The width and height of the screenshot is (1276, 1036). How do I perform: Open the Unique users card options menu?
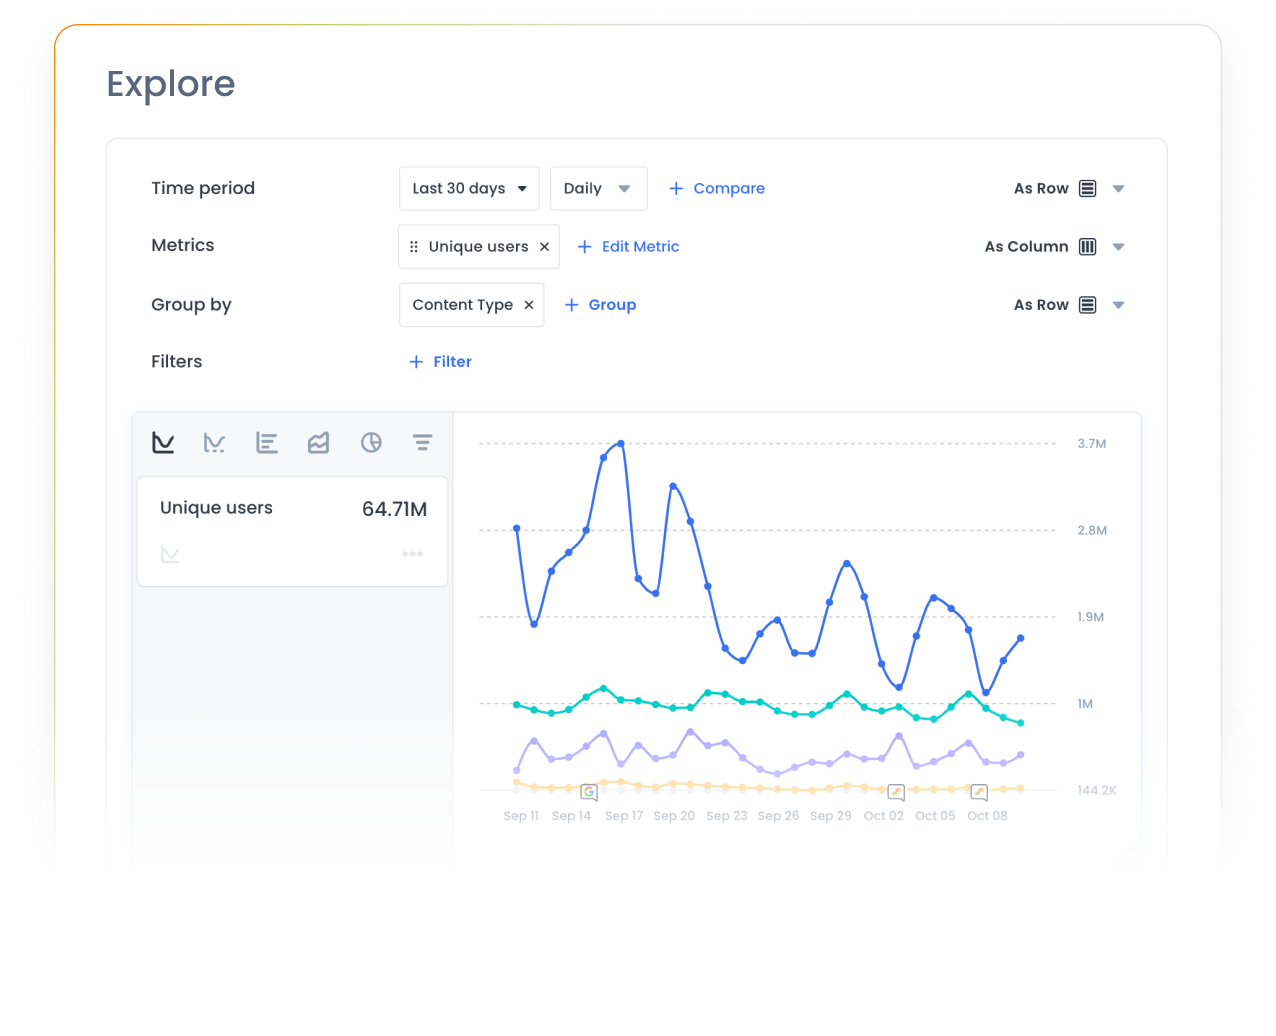click(x=412, y=553)
